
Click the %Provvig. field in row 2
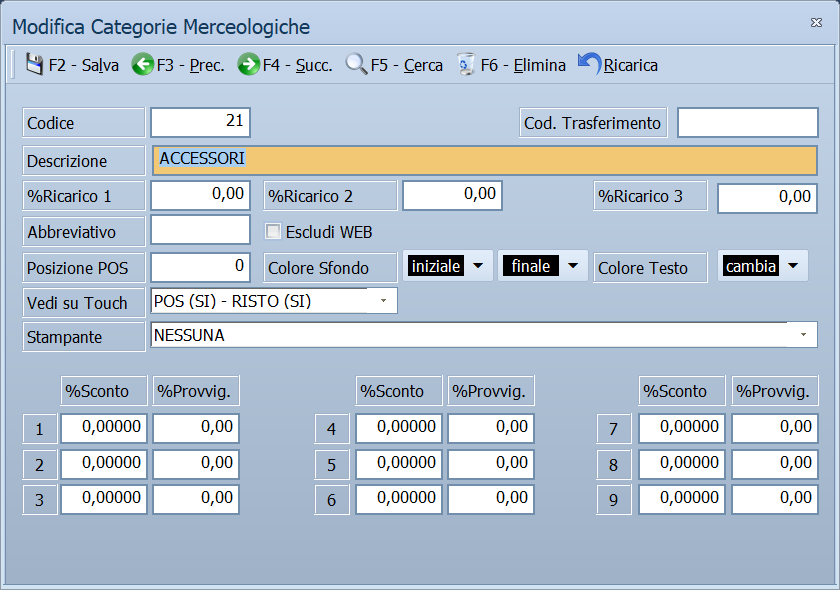[196, 464]
